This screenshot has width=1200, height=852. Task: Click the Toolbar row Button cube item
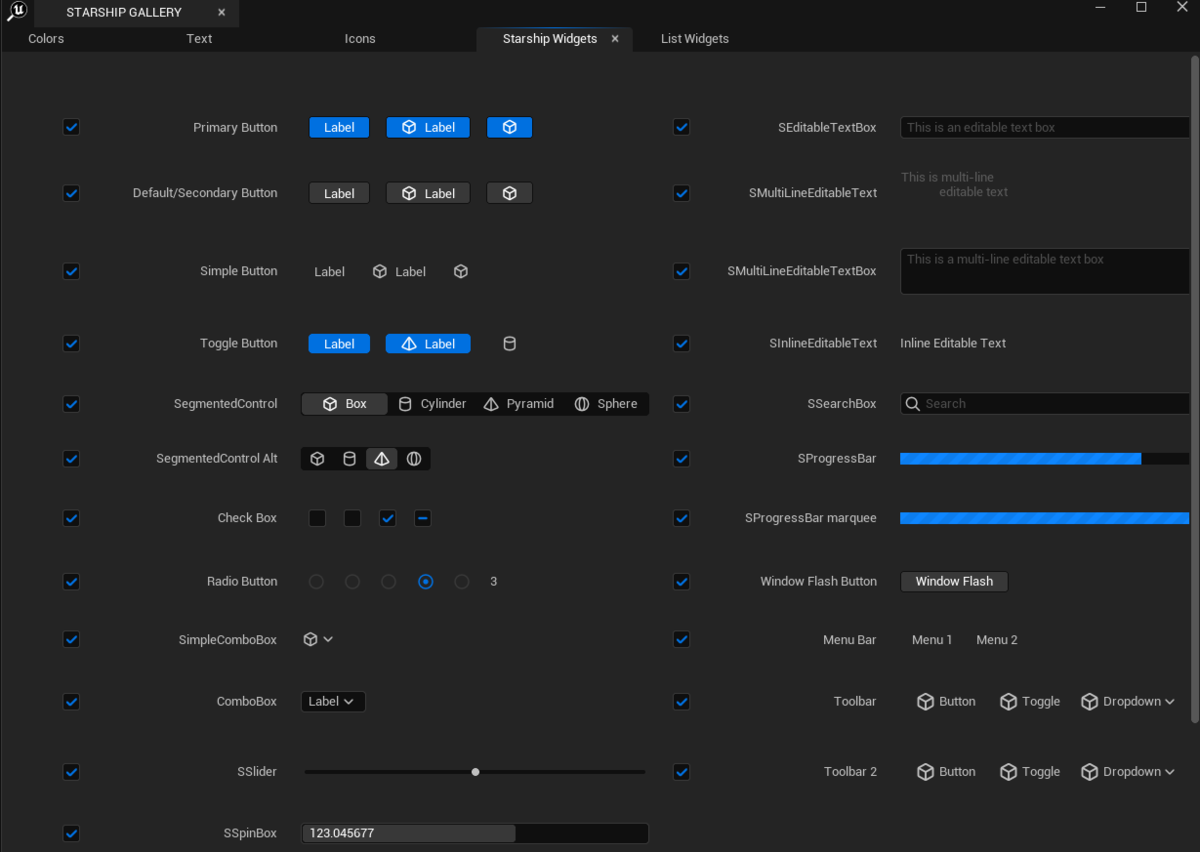[946, 701]
